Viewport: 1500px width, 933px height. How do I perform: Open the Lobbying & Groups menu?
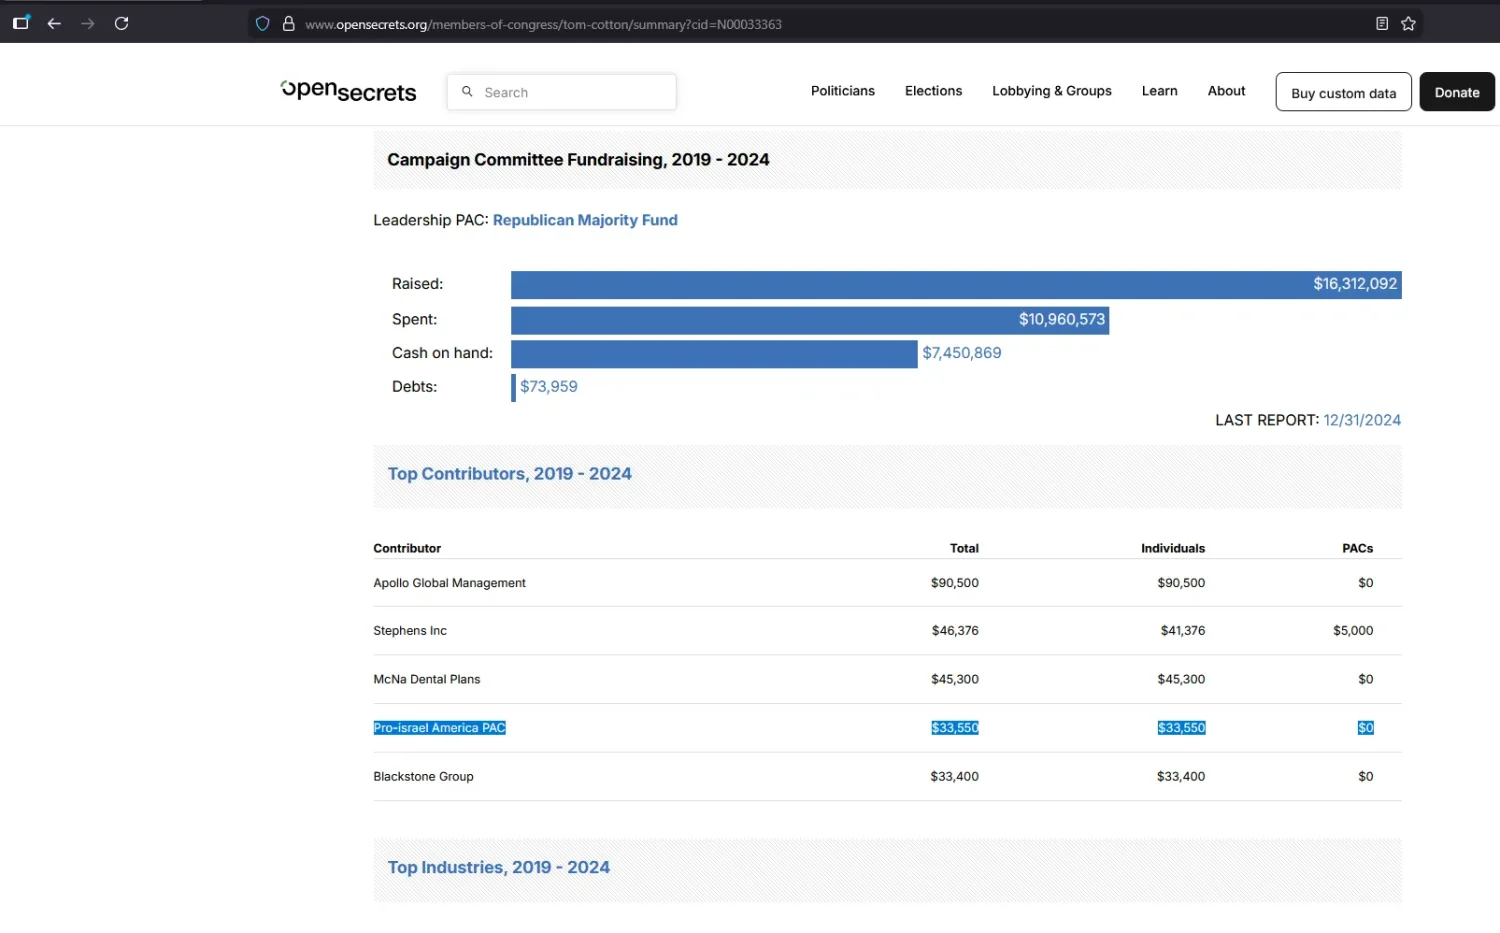[1051, 91]
